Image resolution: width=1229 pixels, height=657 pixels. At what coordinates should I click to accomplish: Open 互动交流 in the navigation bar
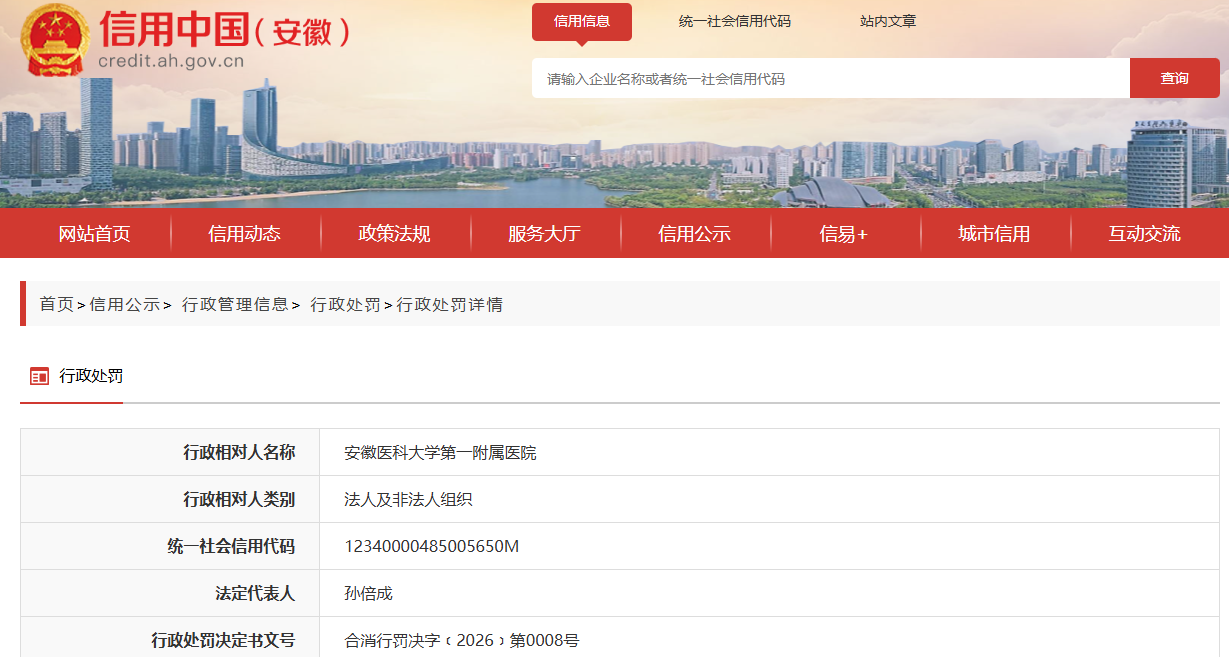tap(1145, 234)
